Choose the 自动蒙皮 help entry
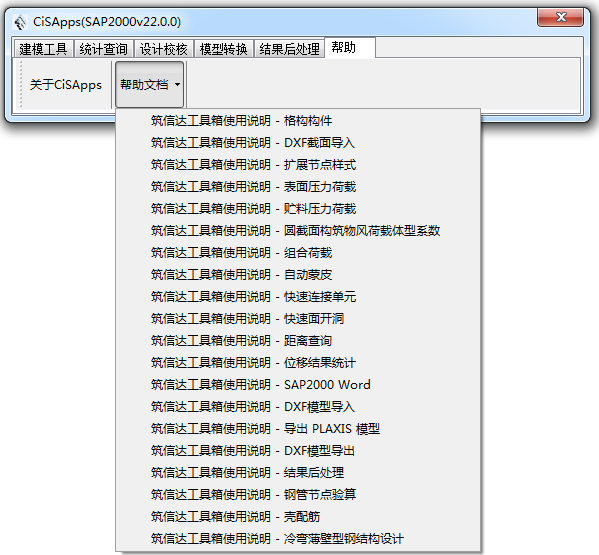The image size is (599, 555). (298, 275)
